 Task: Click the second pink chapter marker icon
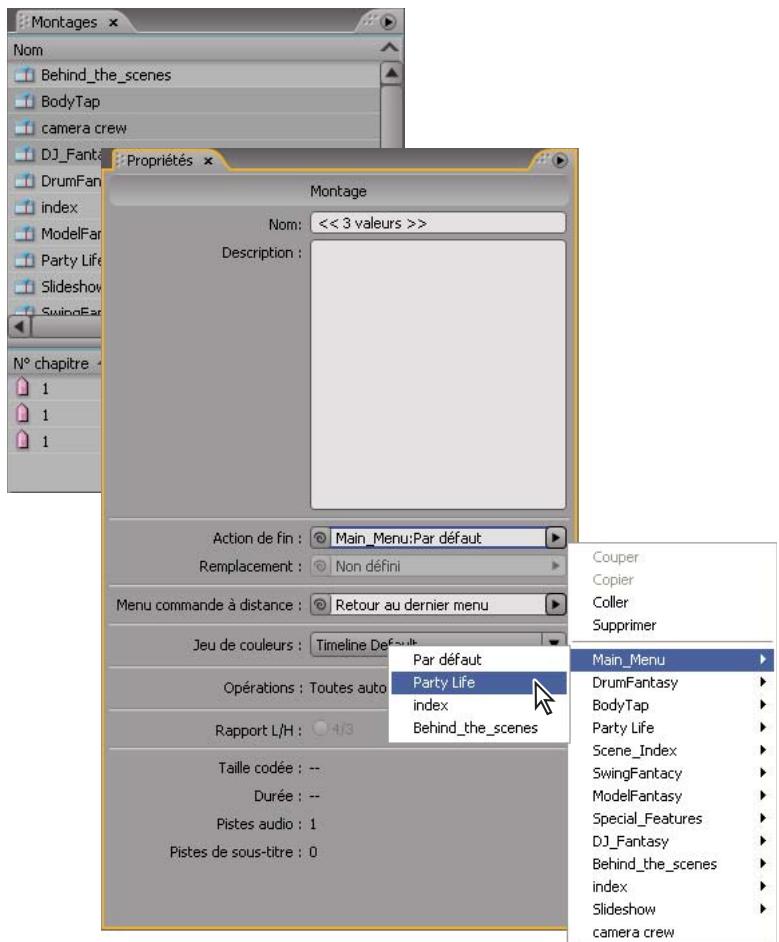click(22, 414)
